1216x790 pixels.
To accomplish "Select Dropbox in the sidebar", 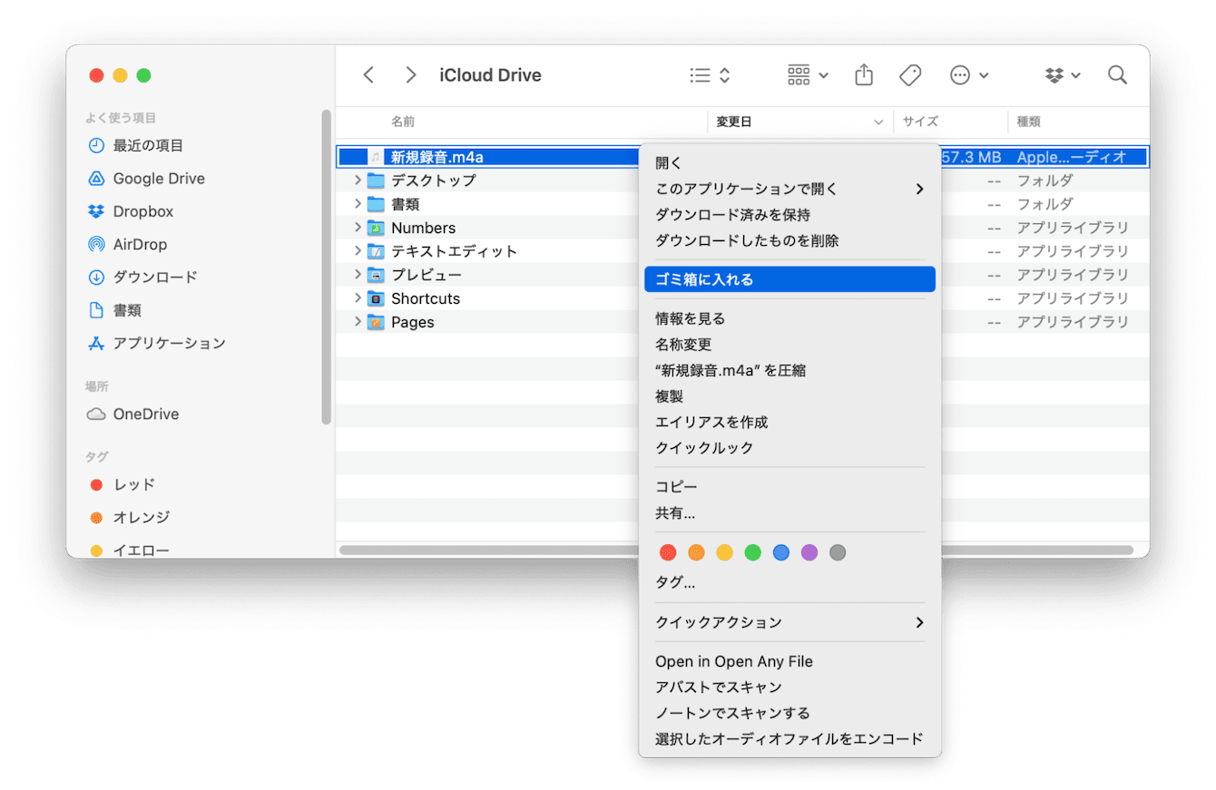I will coord(143,211).
